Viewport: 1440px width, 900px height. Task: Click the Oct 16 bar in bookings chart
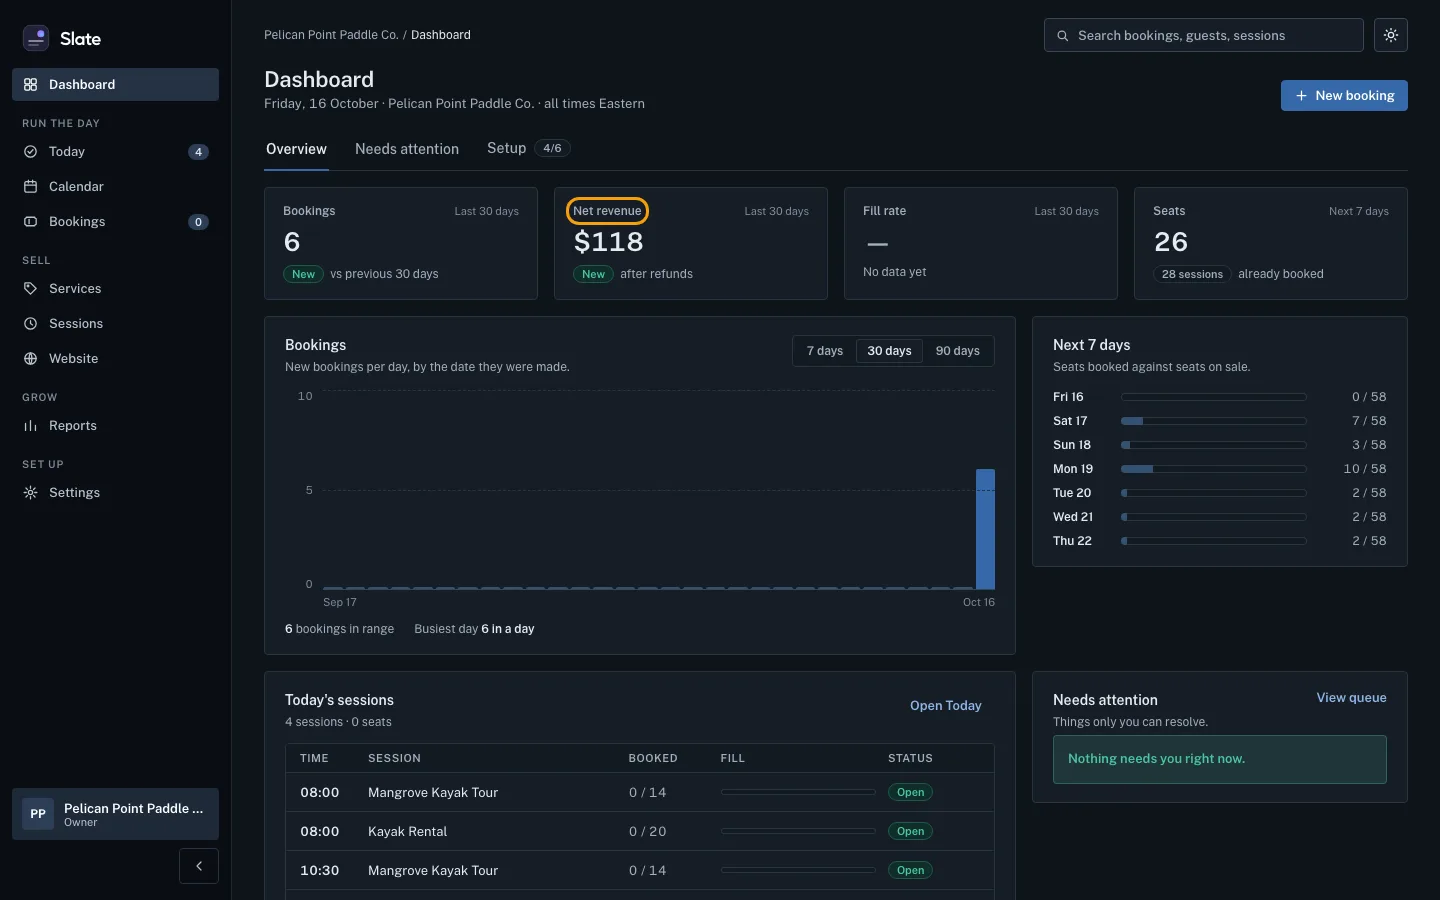(985, 529)
